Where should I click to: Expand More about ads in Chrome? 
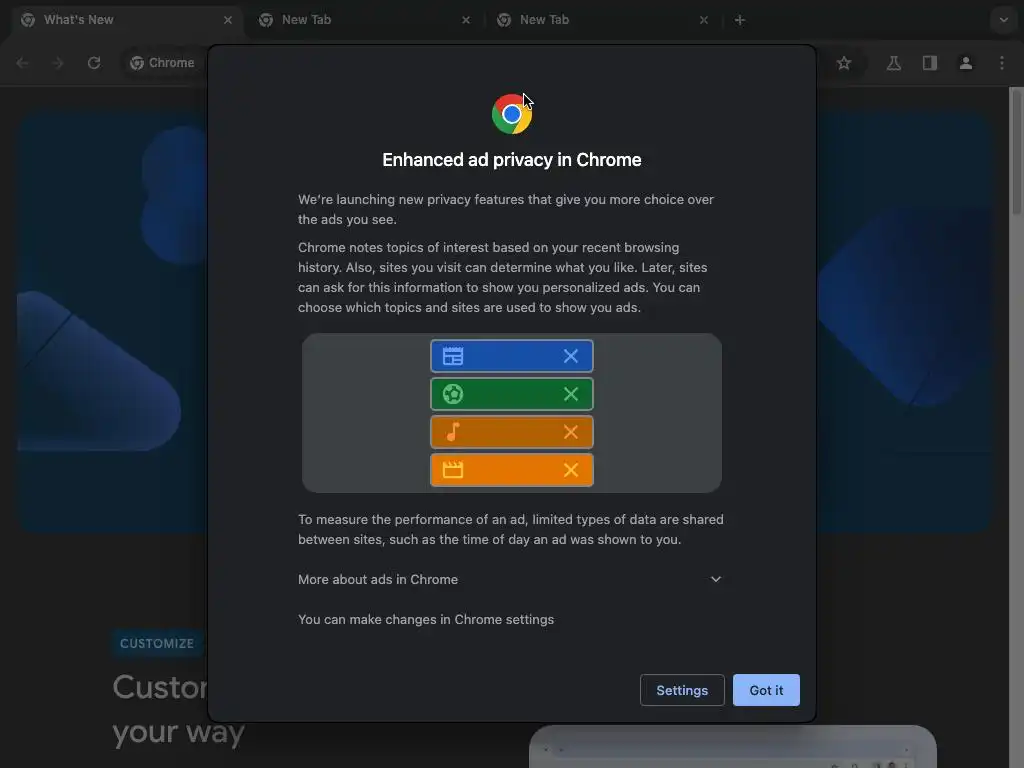(510, 579)
